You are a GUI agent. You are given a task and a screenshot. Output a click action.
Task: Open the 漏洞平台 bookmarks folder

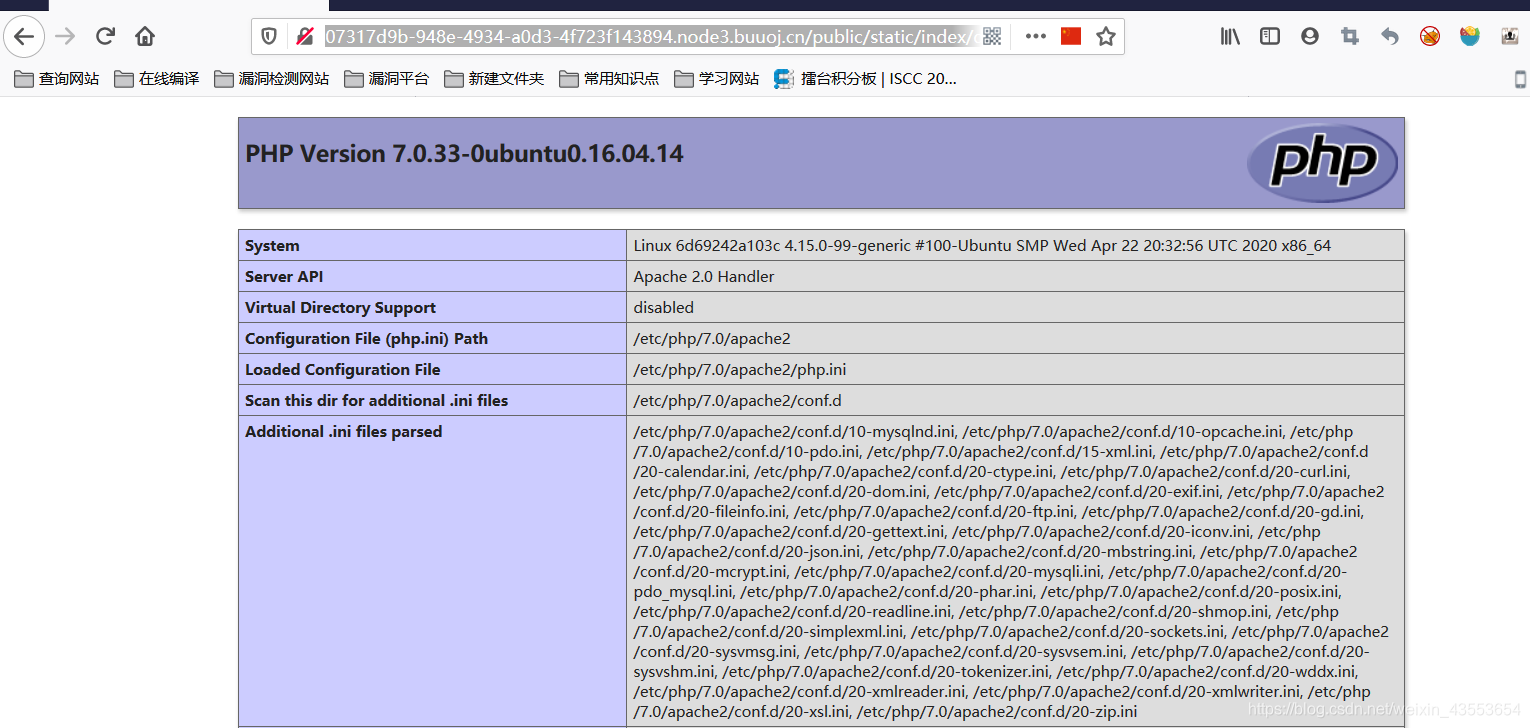(x=387, y=79)
